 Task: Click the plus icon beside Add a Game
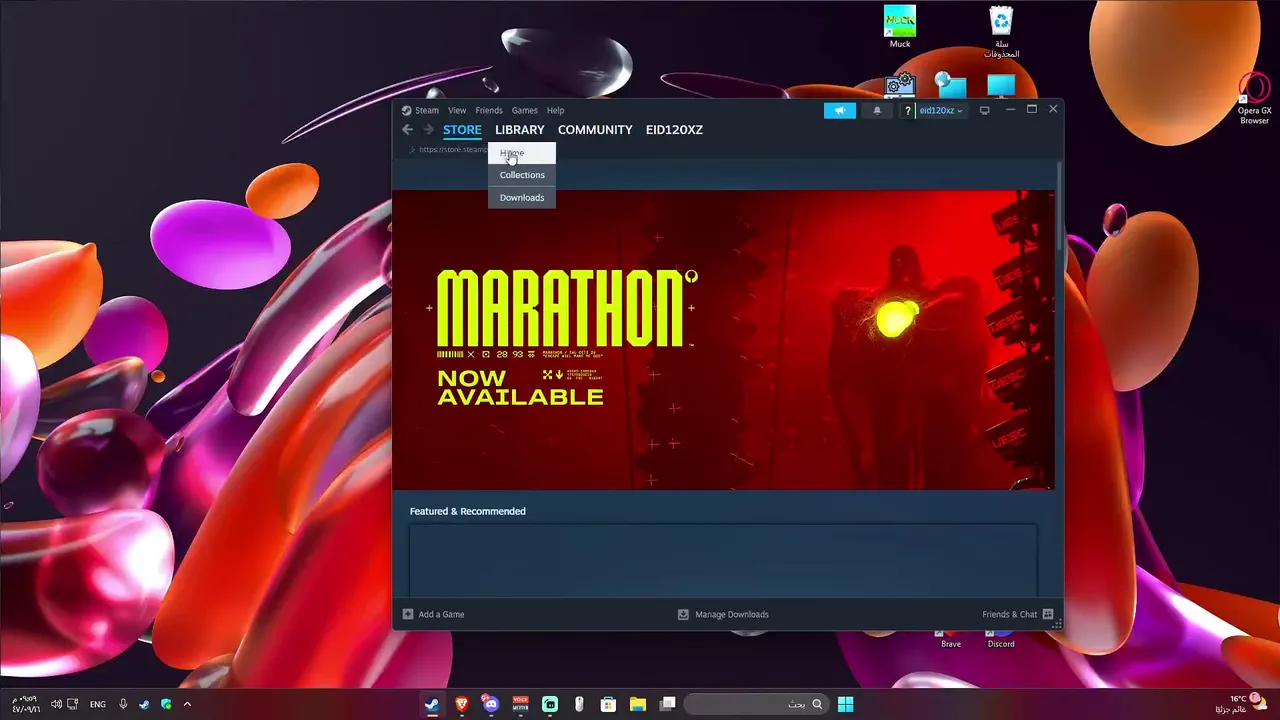click(x=407, y=614)
